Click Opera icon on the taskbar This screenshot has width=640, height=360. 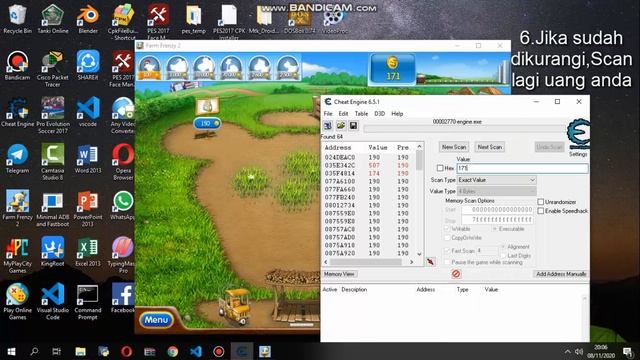pos(127,351)
